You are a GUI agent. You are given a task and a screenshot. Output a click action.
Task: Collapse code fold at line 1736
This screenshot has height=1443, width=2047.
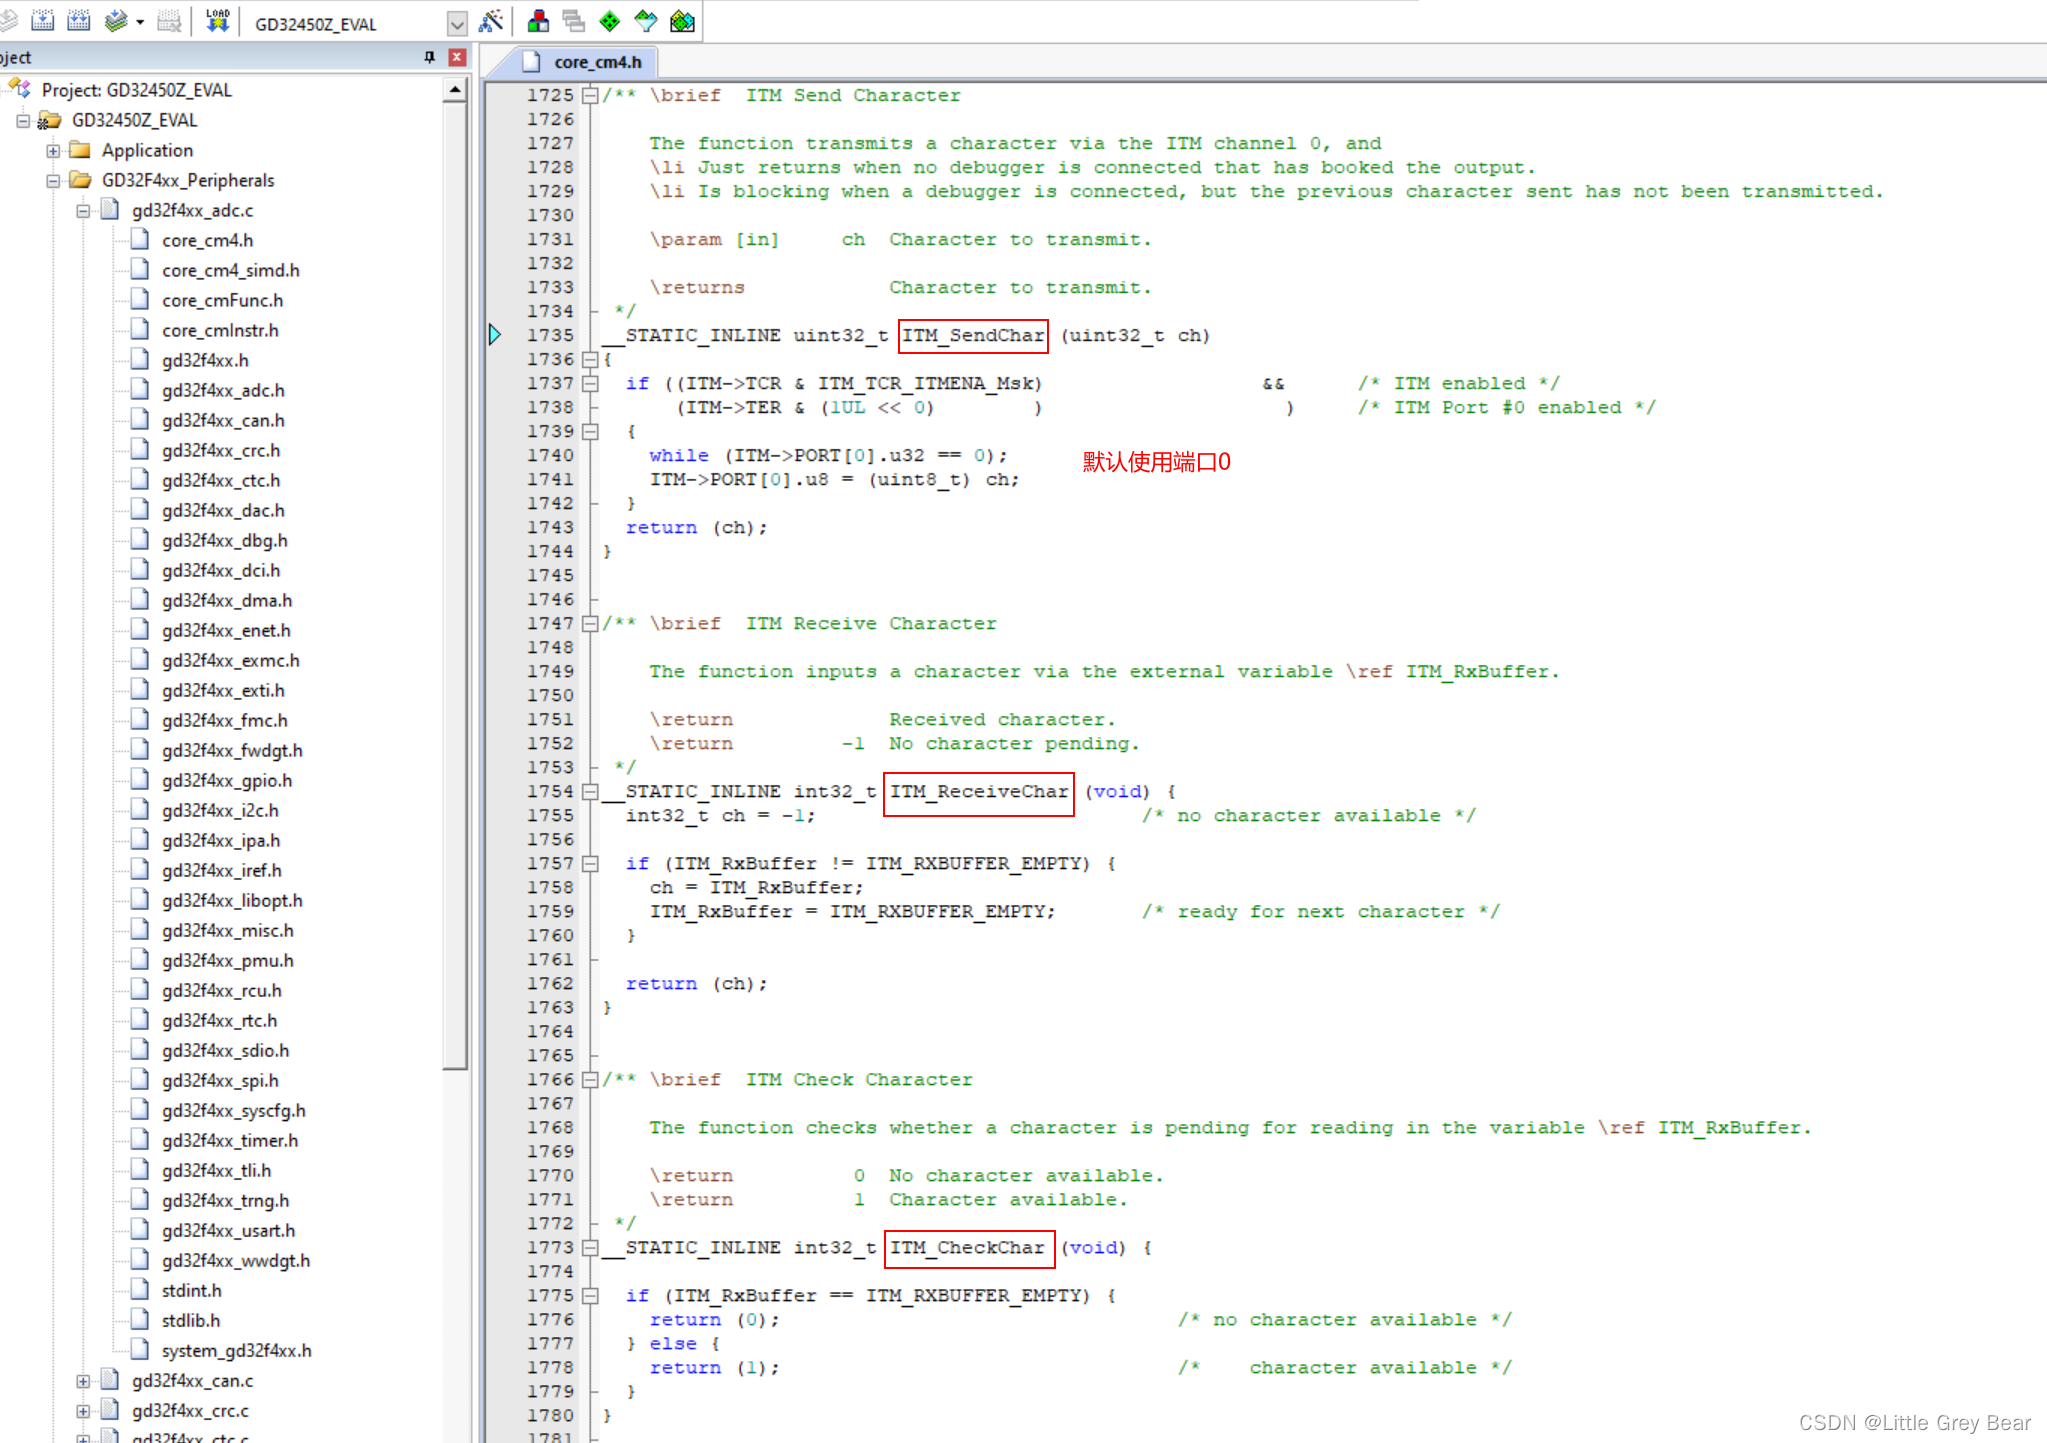click(590, 360)
